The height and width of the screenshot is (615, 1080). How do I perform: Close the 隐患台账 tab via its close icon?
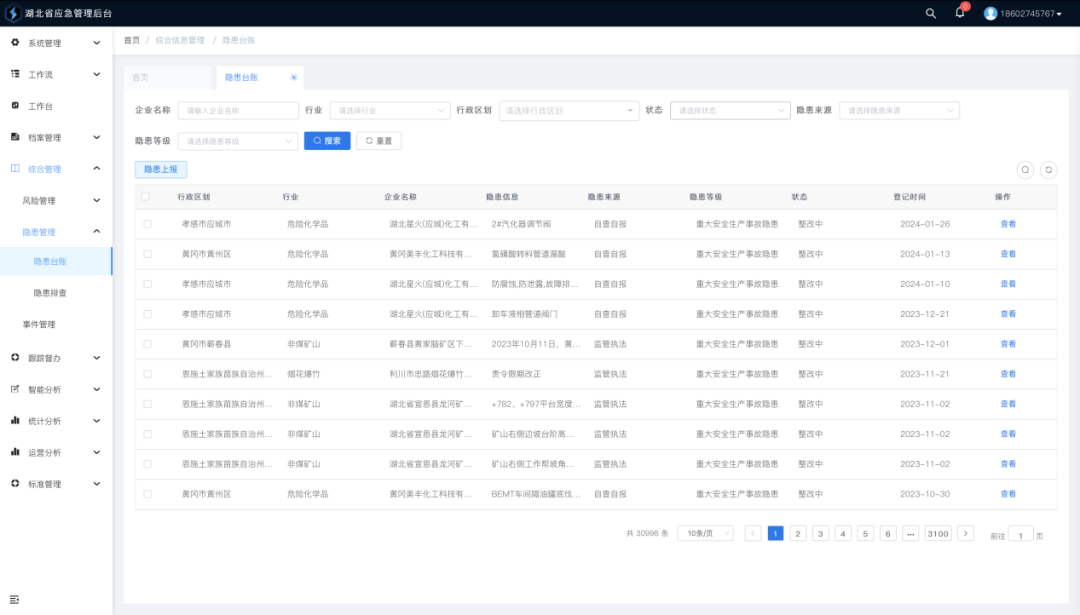click(x=293, y=77)
